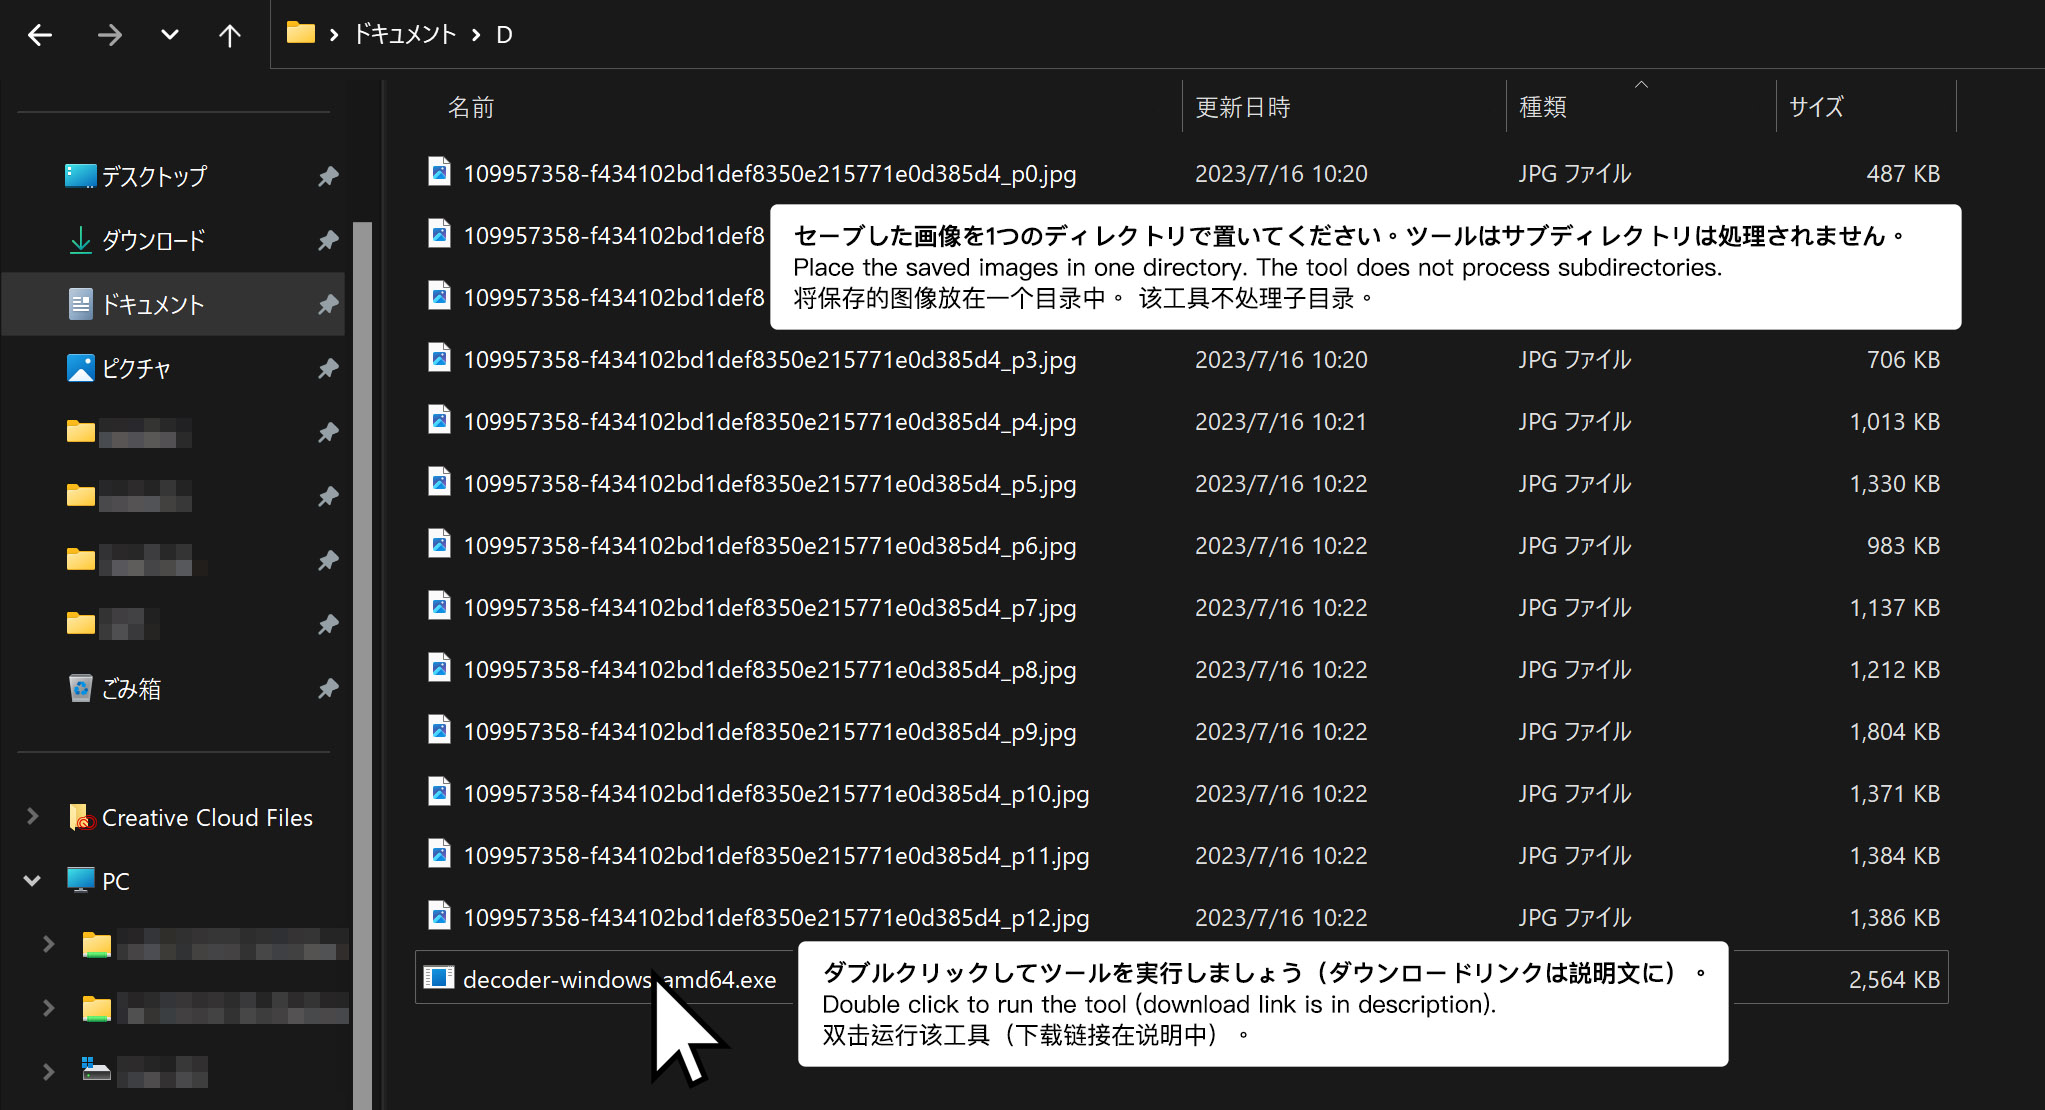Click the JPG icon of the _p6.jpg file

(x=439, y=544)
